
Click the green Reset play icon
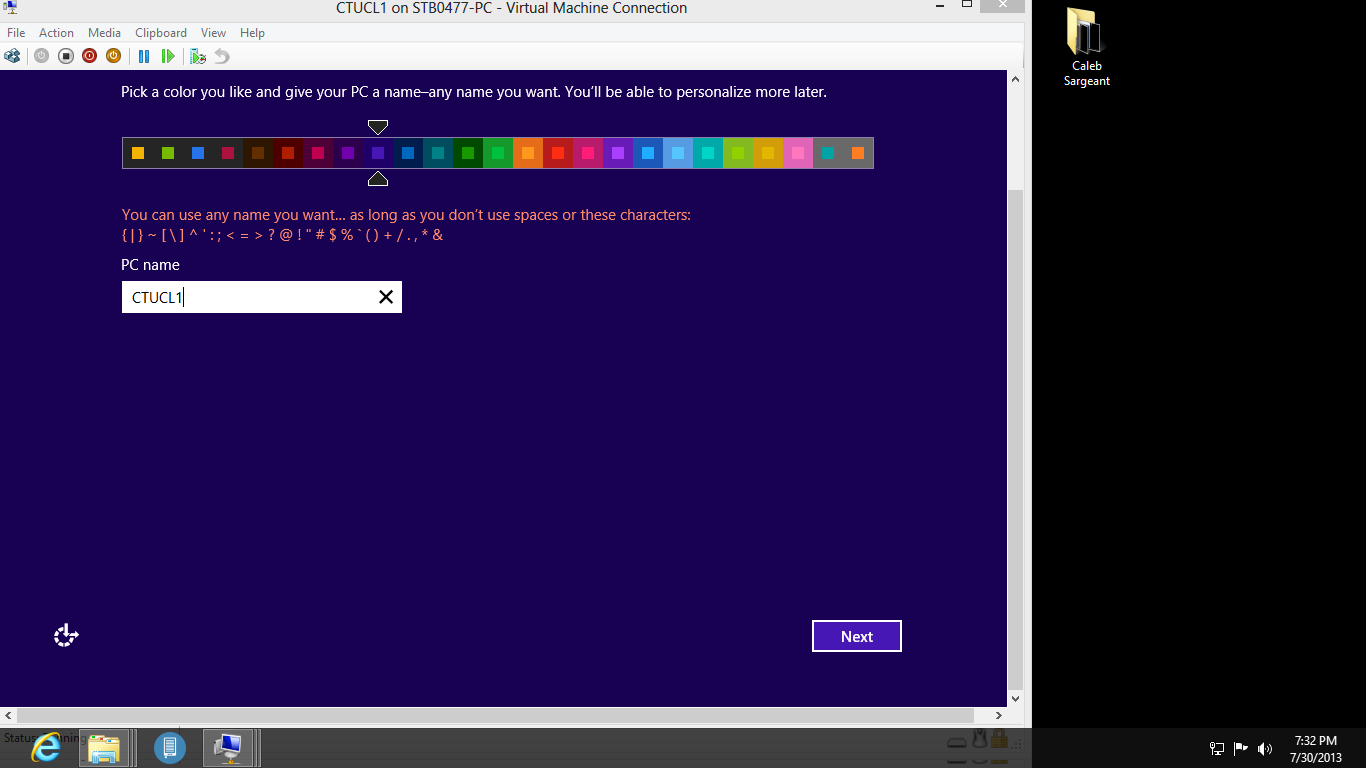[x=168, y=56]
